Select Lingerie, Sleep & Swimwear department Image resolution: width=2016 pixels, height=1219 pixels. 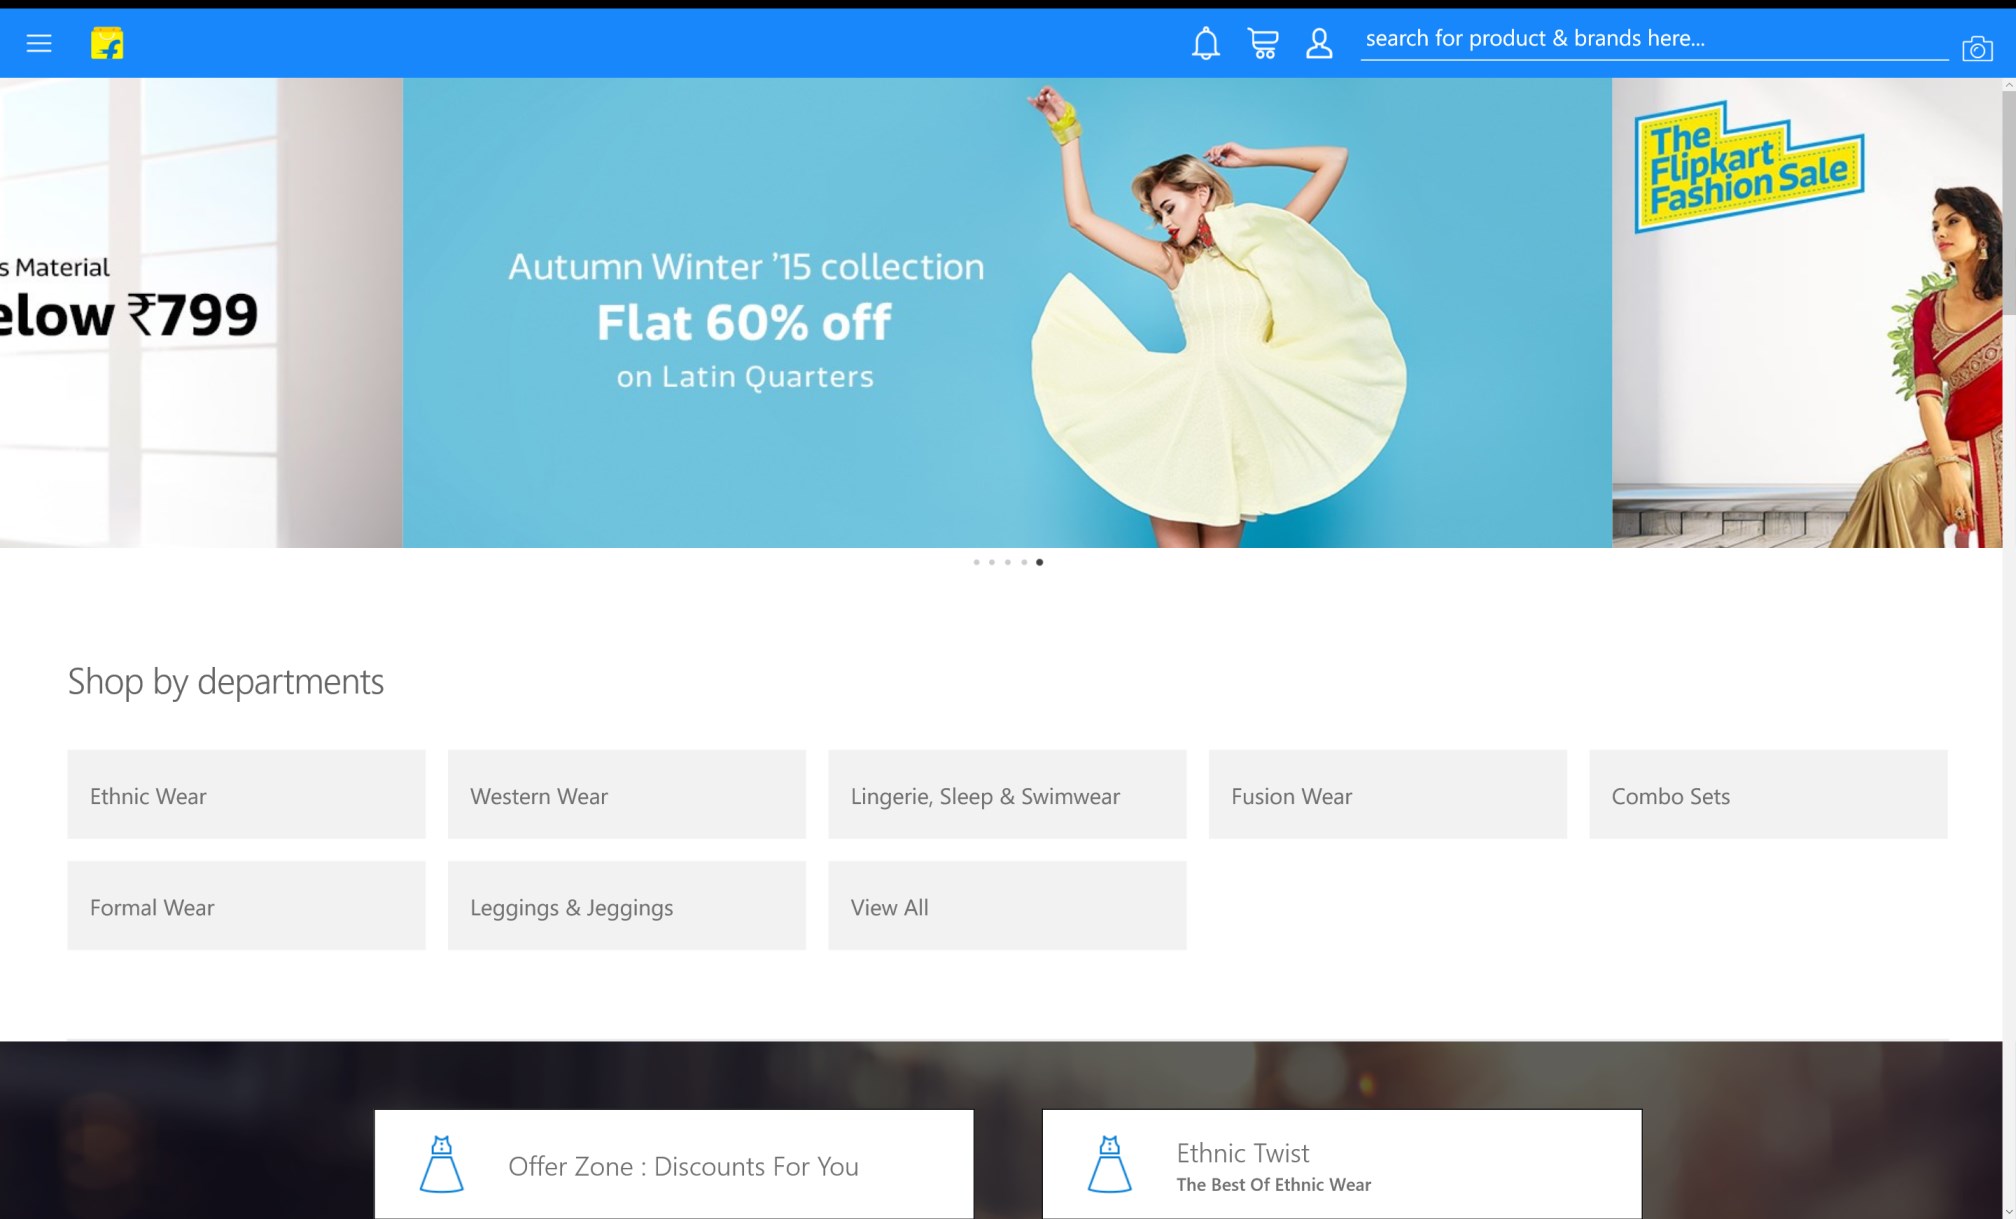click(1007, 795)
